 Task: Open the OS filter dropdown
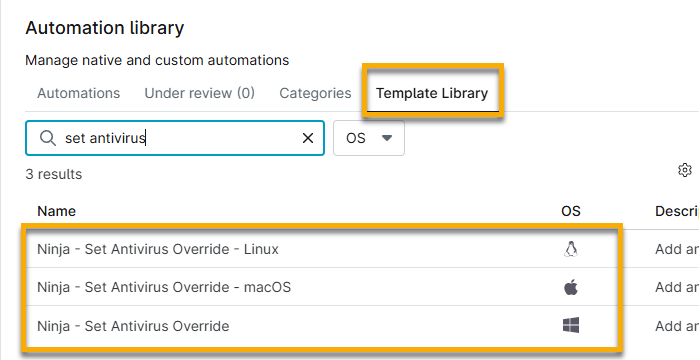point(369,138)
